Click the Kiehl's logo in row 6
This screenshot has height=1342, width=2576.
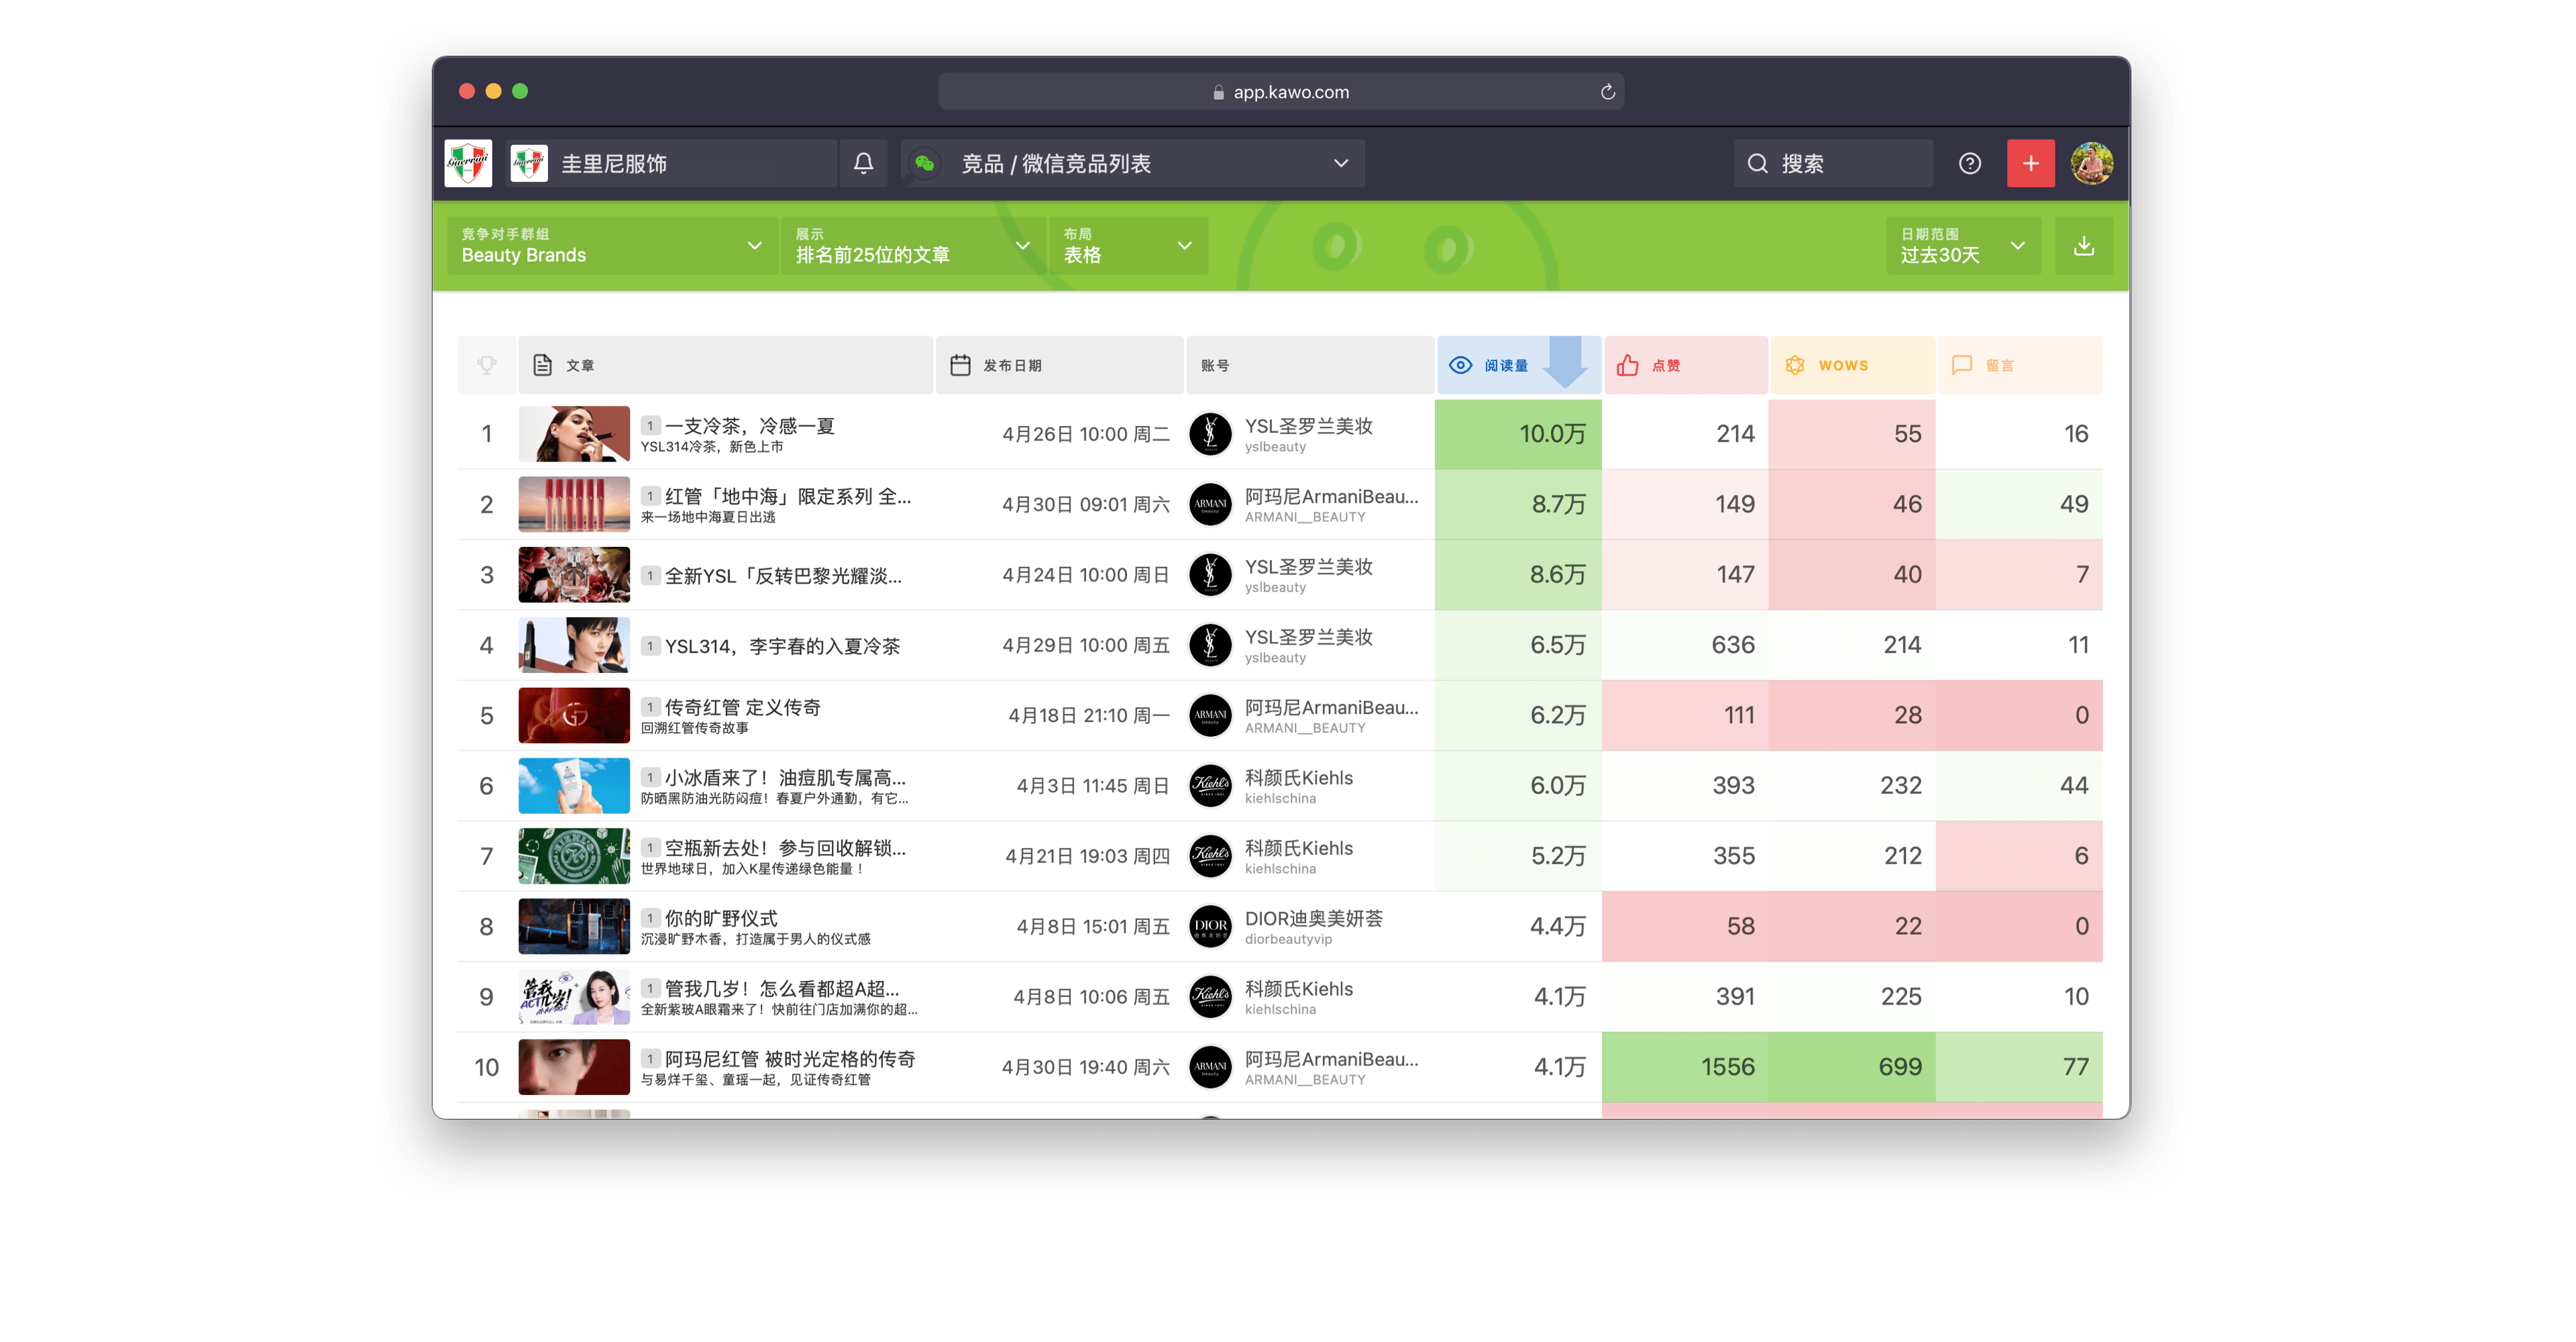tap(1210, 786)
